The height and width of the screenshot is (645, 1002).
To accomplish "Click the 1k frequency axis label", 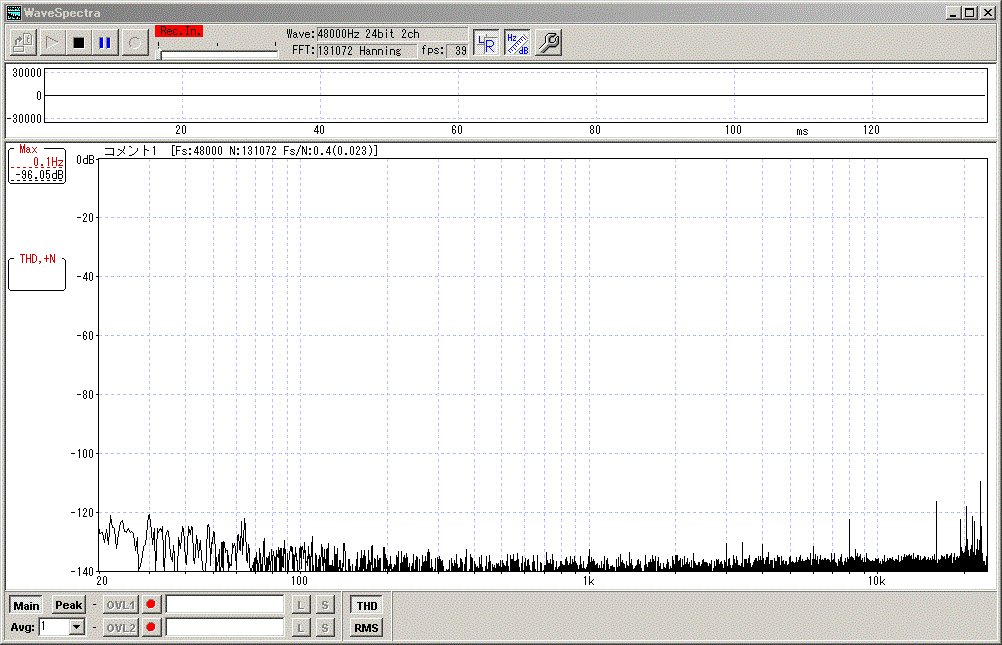I will coord(589,581).
